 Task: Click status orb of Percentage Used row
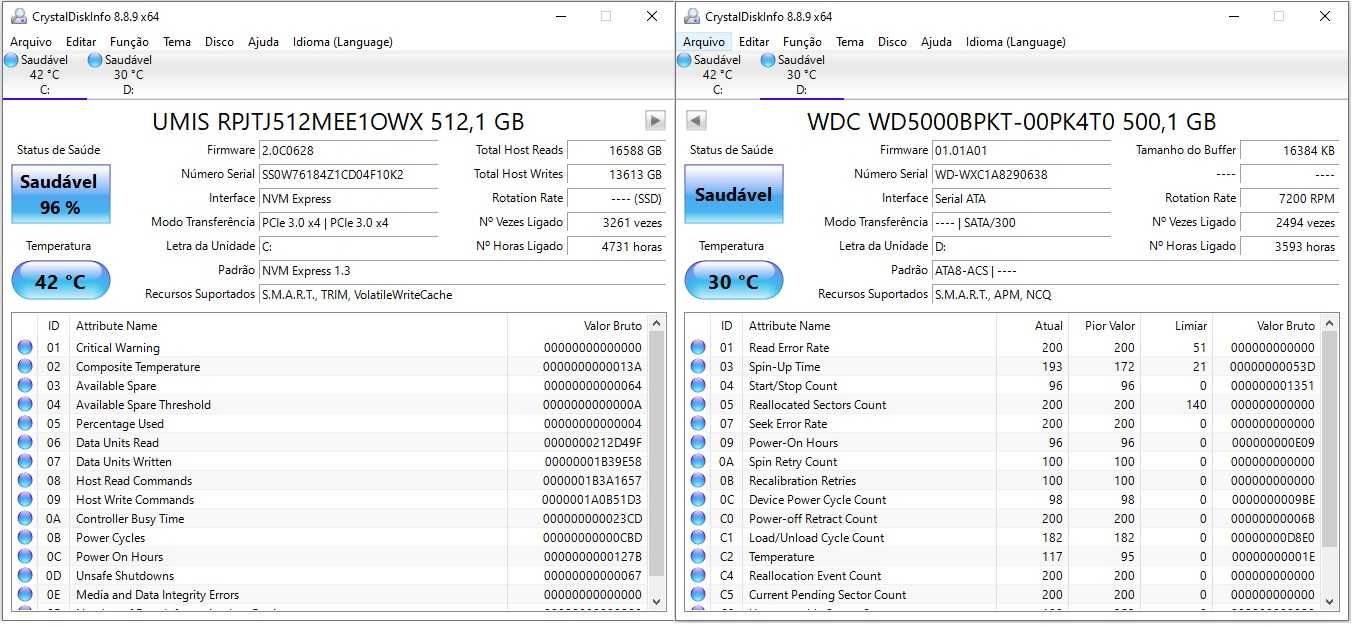25,424
